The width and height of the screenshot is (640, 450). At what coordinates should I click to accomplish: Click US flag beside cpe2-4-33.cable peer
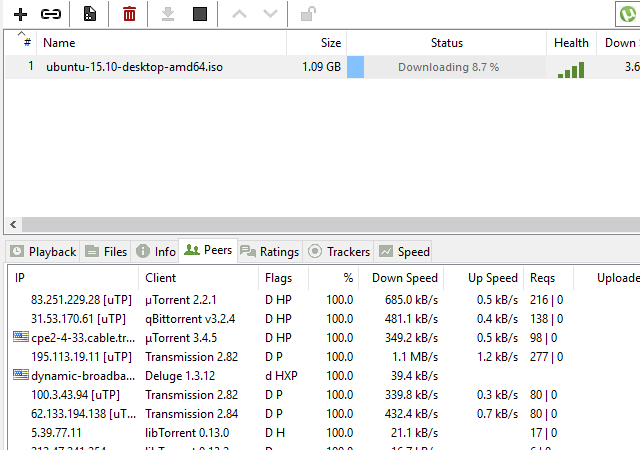click(x=21, y=337)
